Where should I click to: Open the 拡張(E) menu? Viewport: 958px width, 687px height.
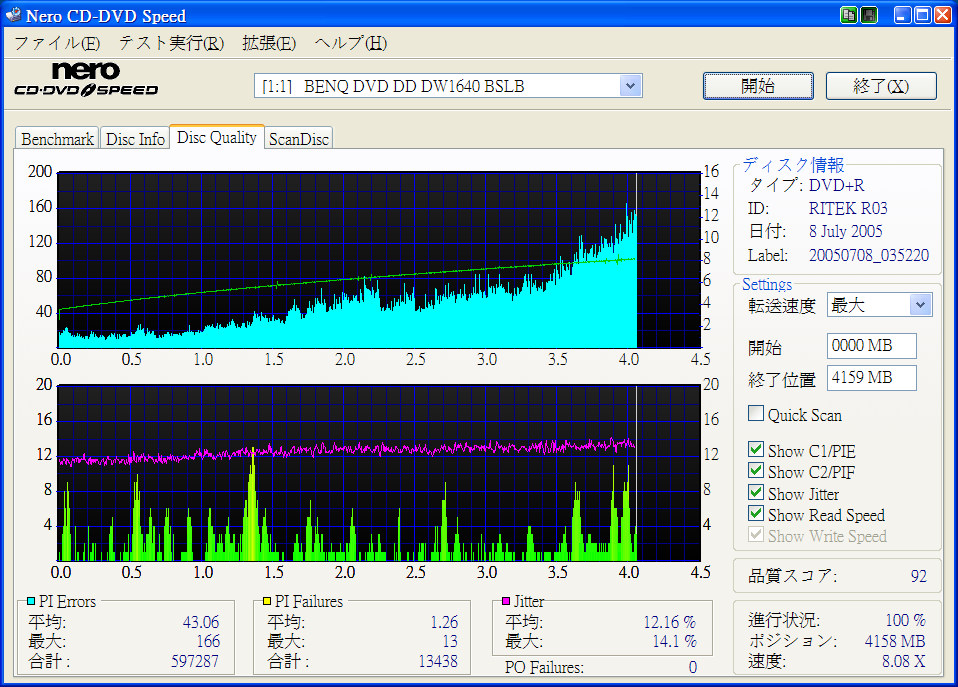click(x=269, y=43)
